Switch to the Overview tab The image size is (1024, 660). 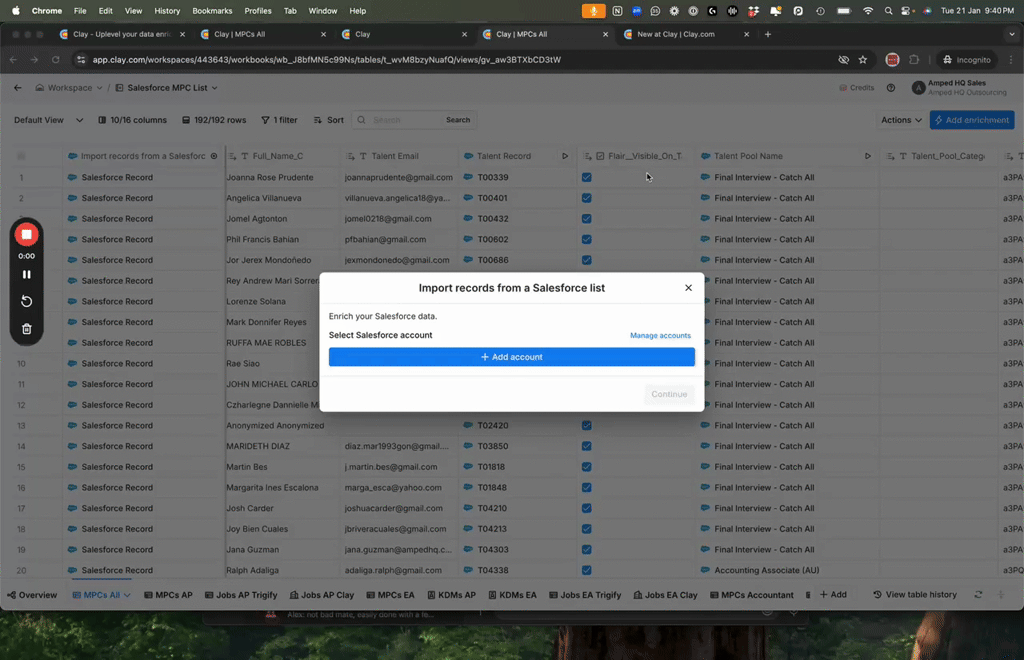[x=32, y=595]
